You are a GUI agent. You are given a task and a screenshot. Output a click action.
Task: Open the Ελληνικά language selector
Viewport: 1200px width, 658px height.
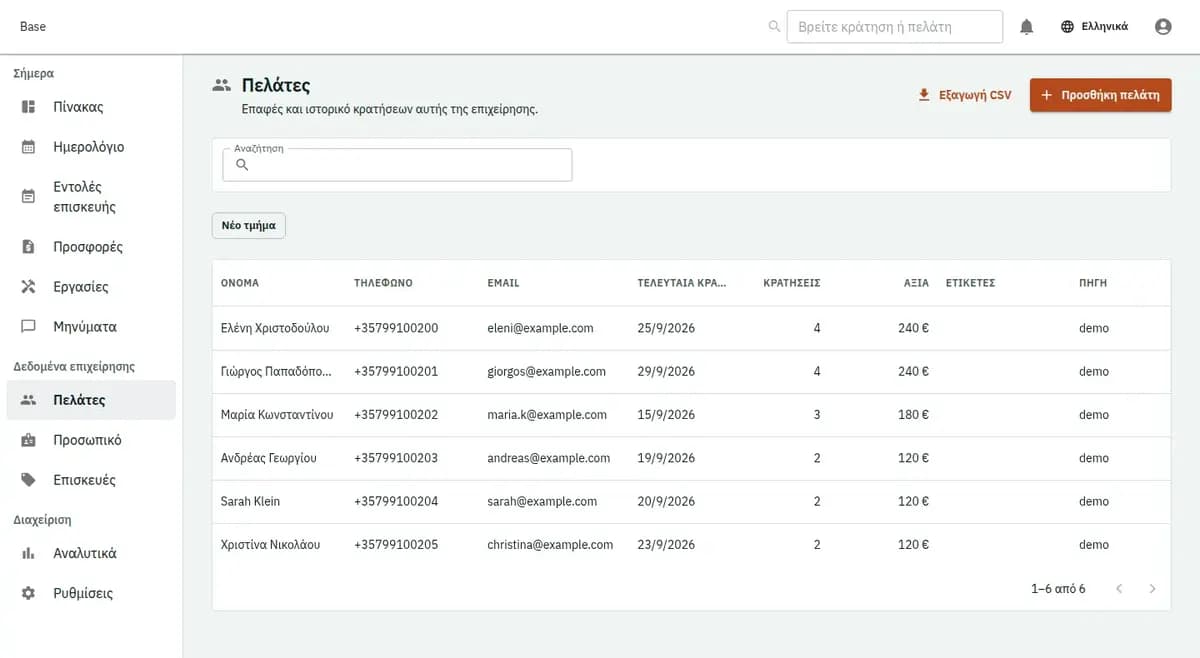[x=1094, y=27]
